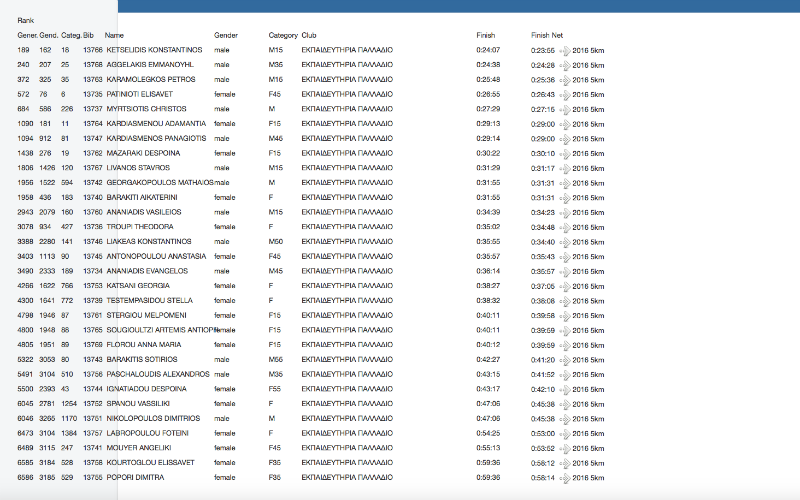Image resolution: width=800 pixels, height=500 pixels.
Task: Click the arrow icon in KETSELIDIS KONSTANTINOS row
Action: coord(565,51)
